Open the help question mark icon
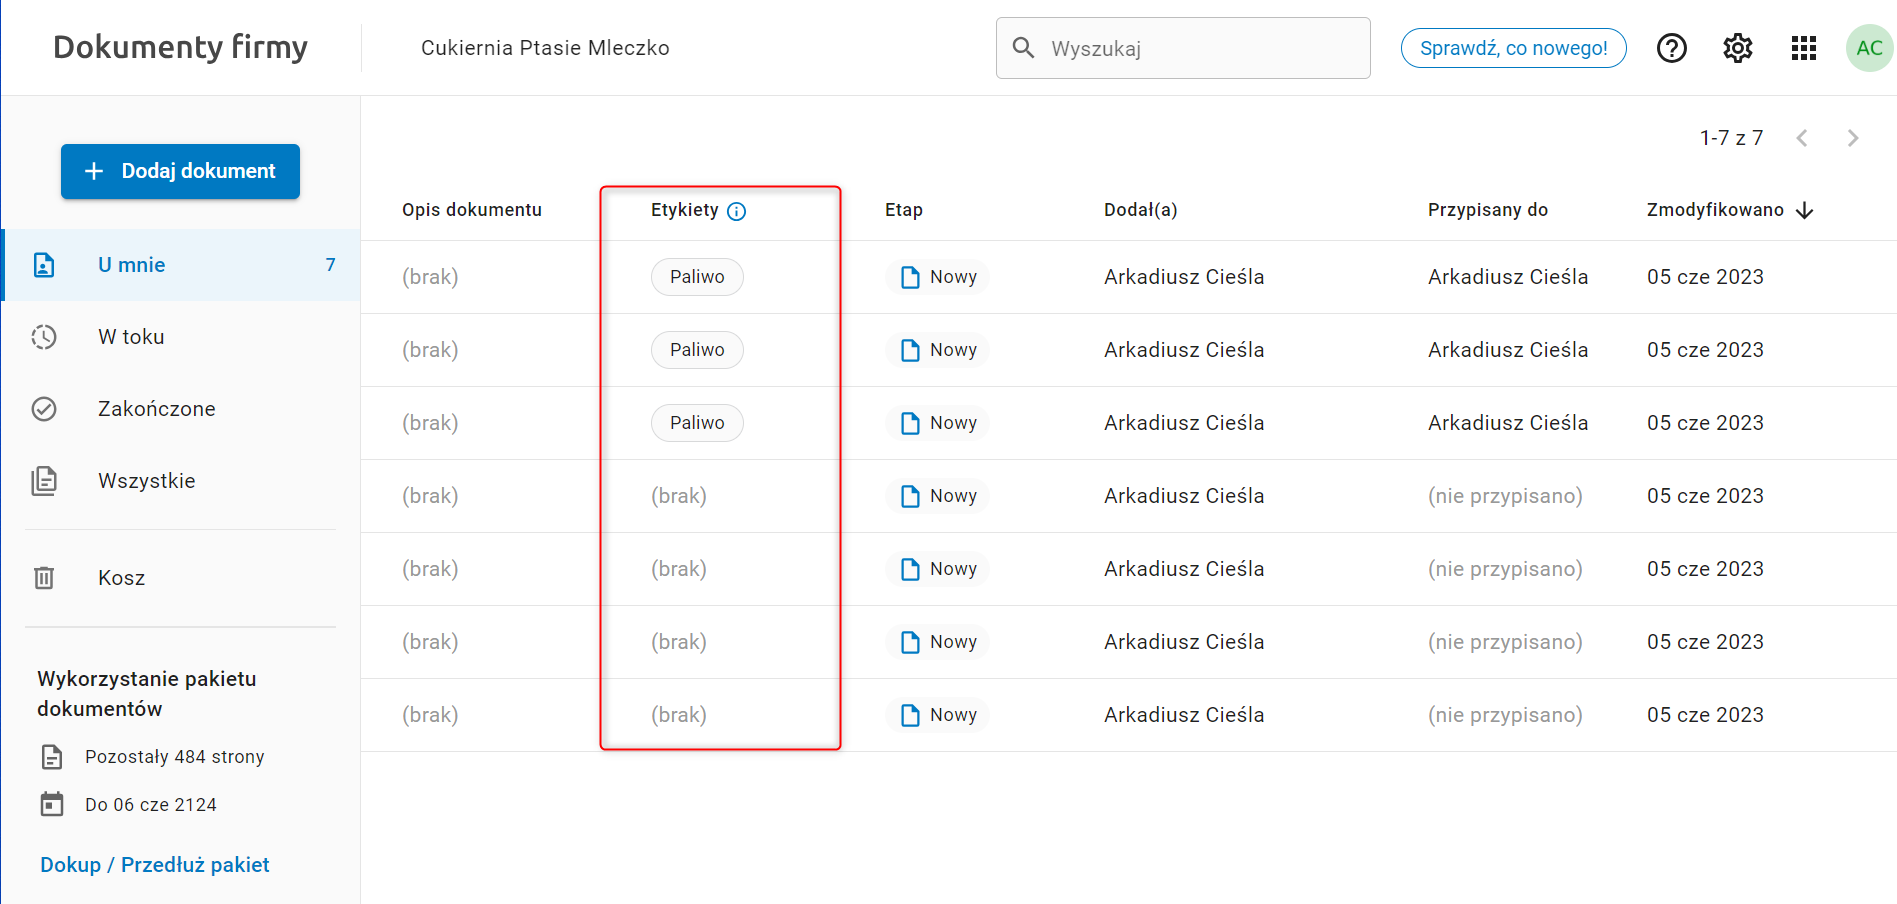The height and width of the screenshot is (904, 1897). click(x=1672, y=48)
